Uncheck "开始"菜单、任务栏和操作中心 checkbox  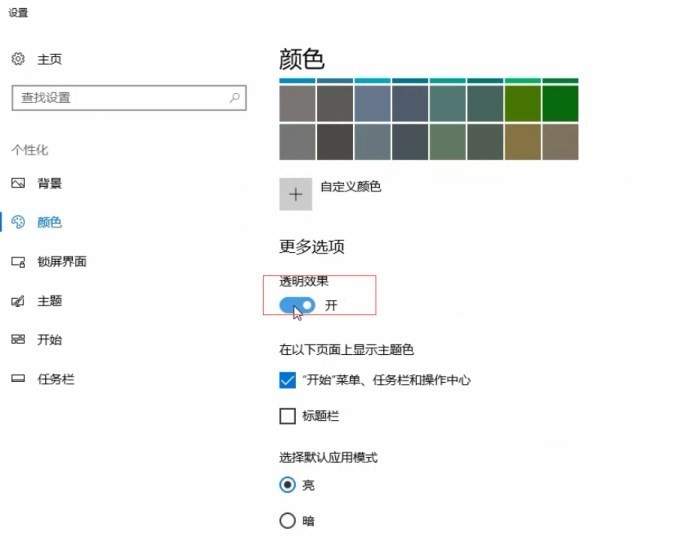[287, 380]
